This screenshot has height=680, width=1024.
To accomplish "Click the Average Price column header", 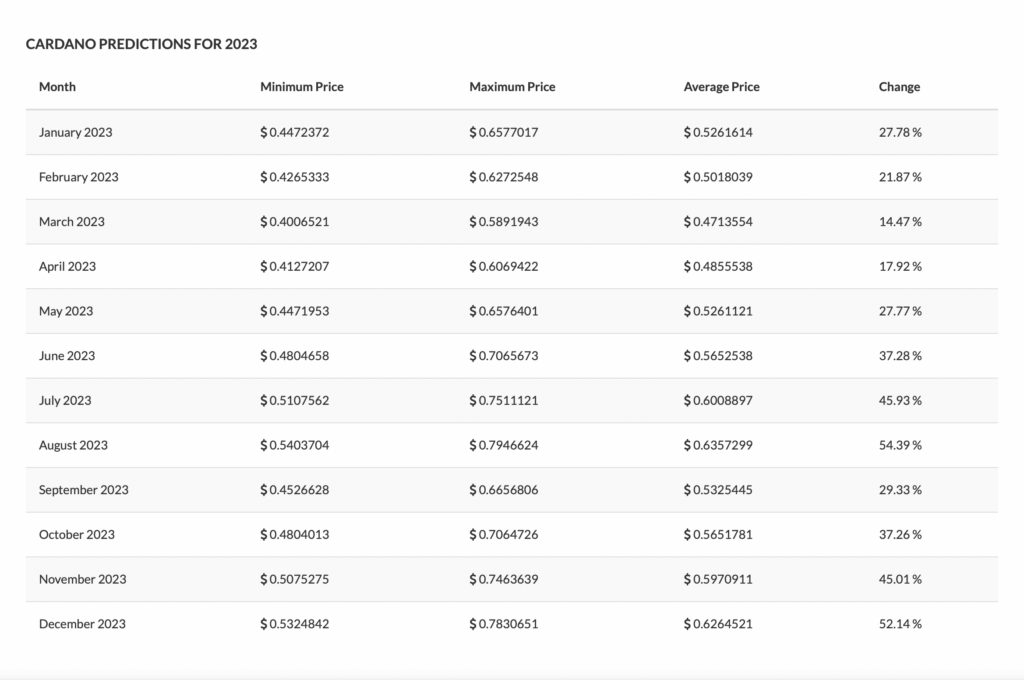I will tap(722, 86).
